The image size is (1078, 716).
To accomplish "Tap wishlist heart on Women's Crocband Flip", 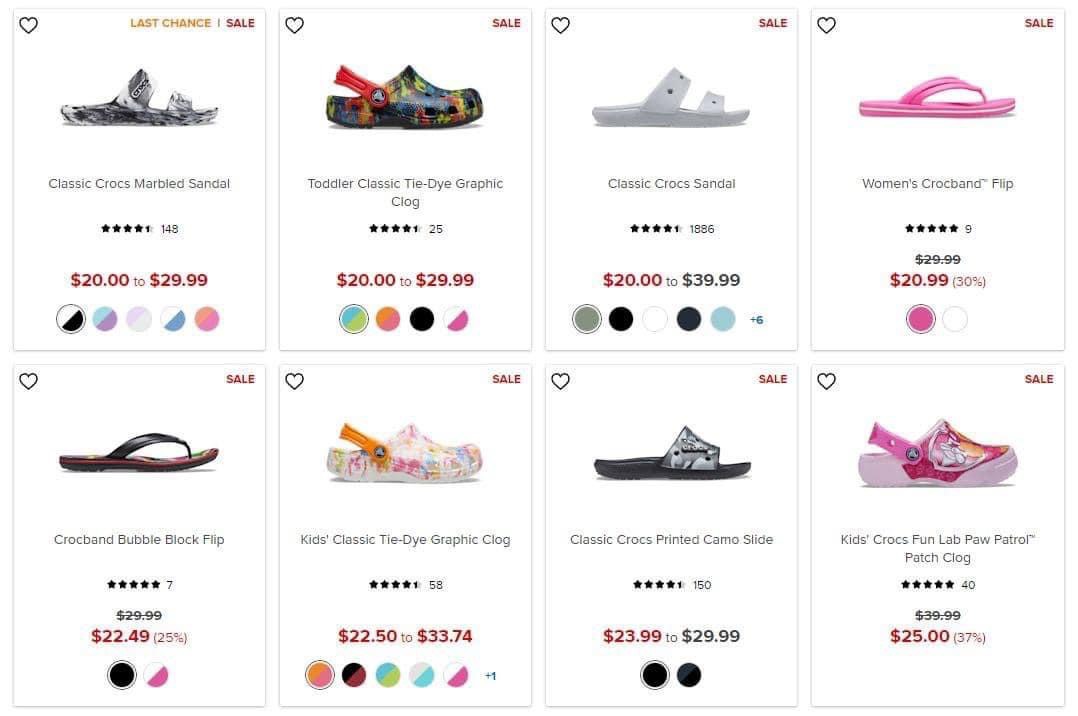I will click(827, 25).
